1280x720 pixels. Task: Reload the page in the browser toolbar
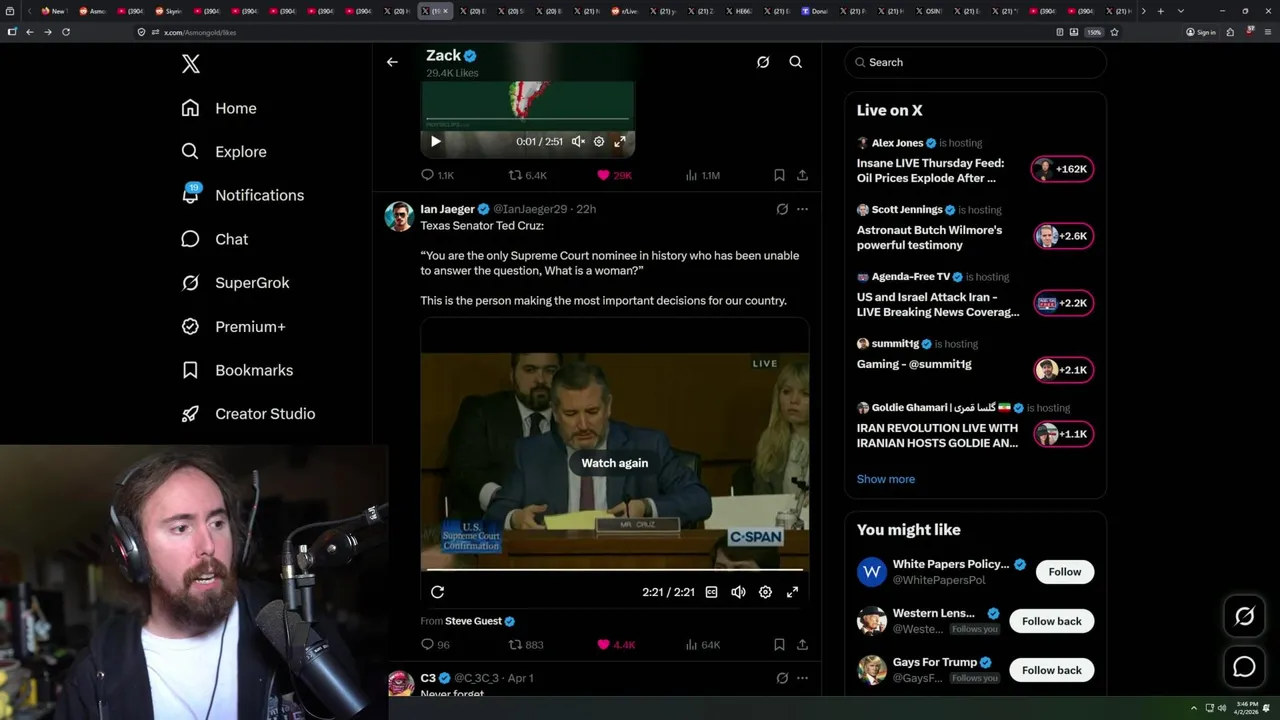point(66,32)
